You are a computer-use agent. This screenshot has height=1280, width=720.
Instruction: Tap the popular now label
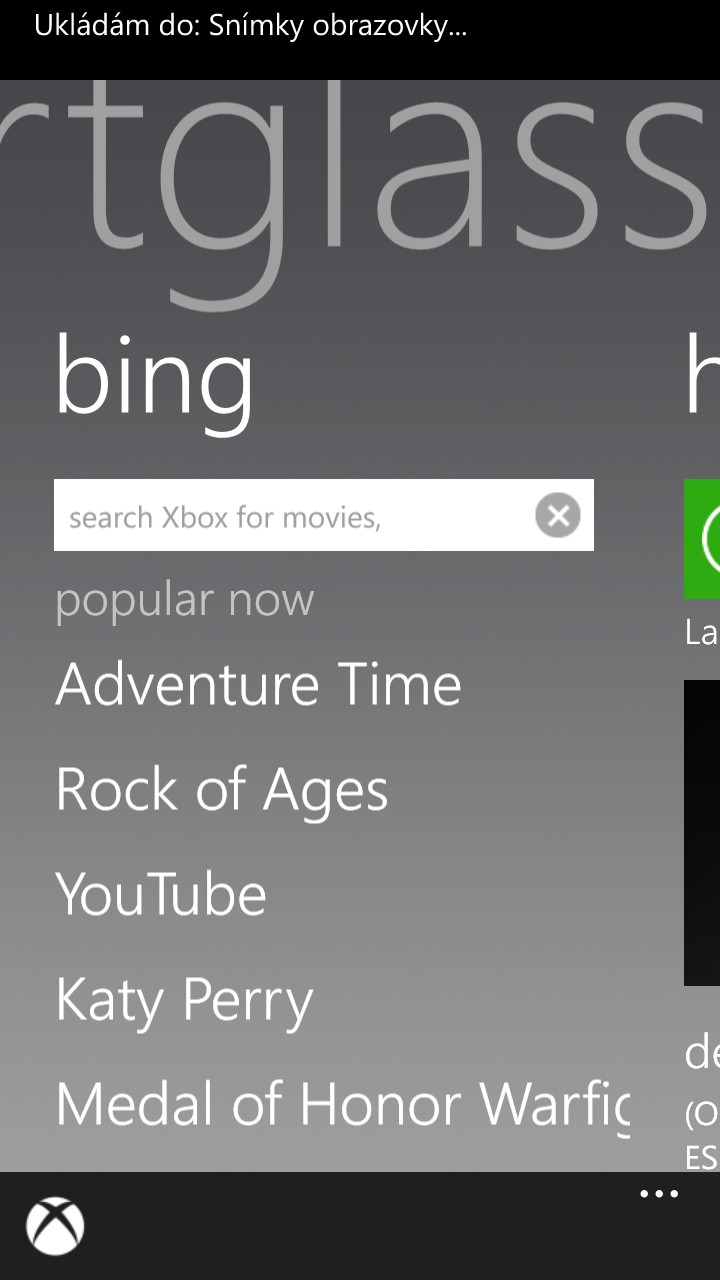[x=185, y=600]
